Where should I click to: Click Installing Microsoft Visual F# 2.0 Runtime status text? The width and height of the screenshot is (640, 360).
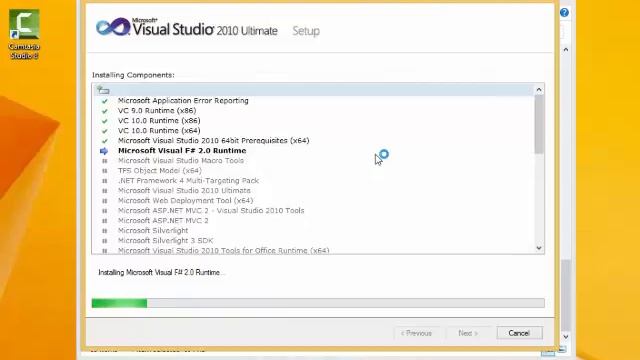point(161,273)
